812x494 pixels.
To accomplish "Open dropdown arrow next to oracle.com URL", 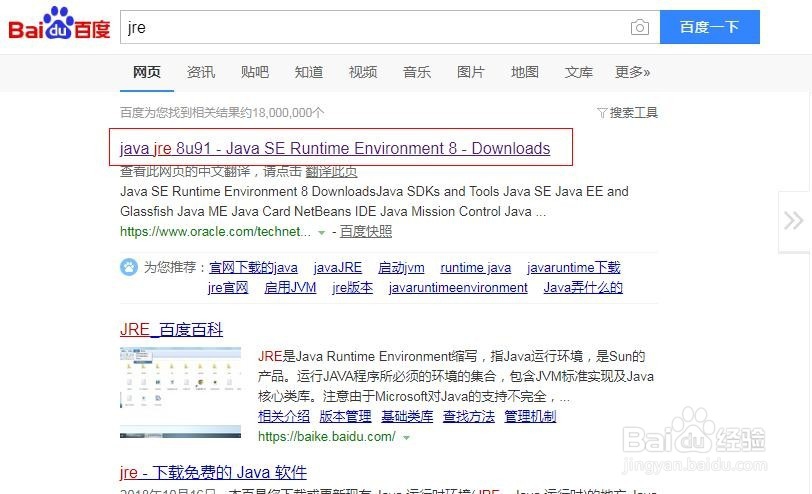I will click(x=322, y=233).
